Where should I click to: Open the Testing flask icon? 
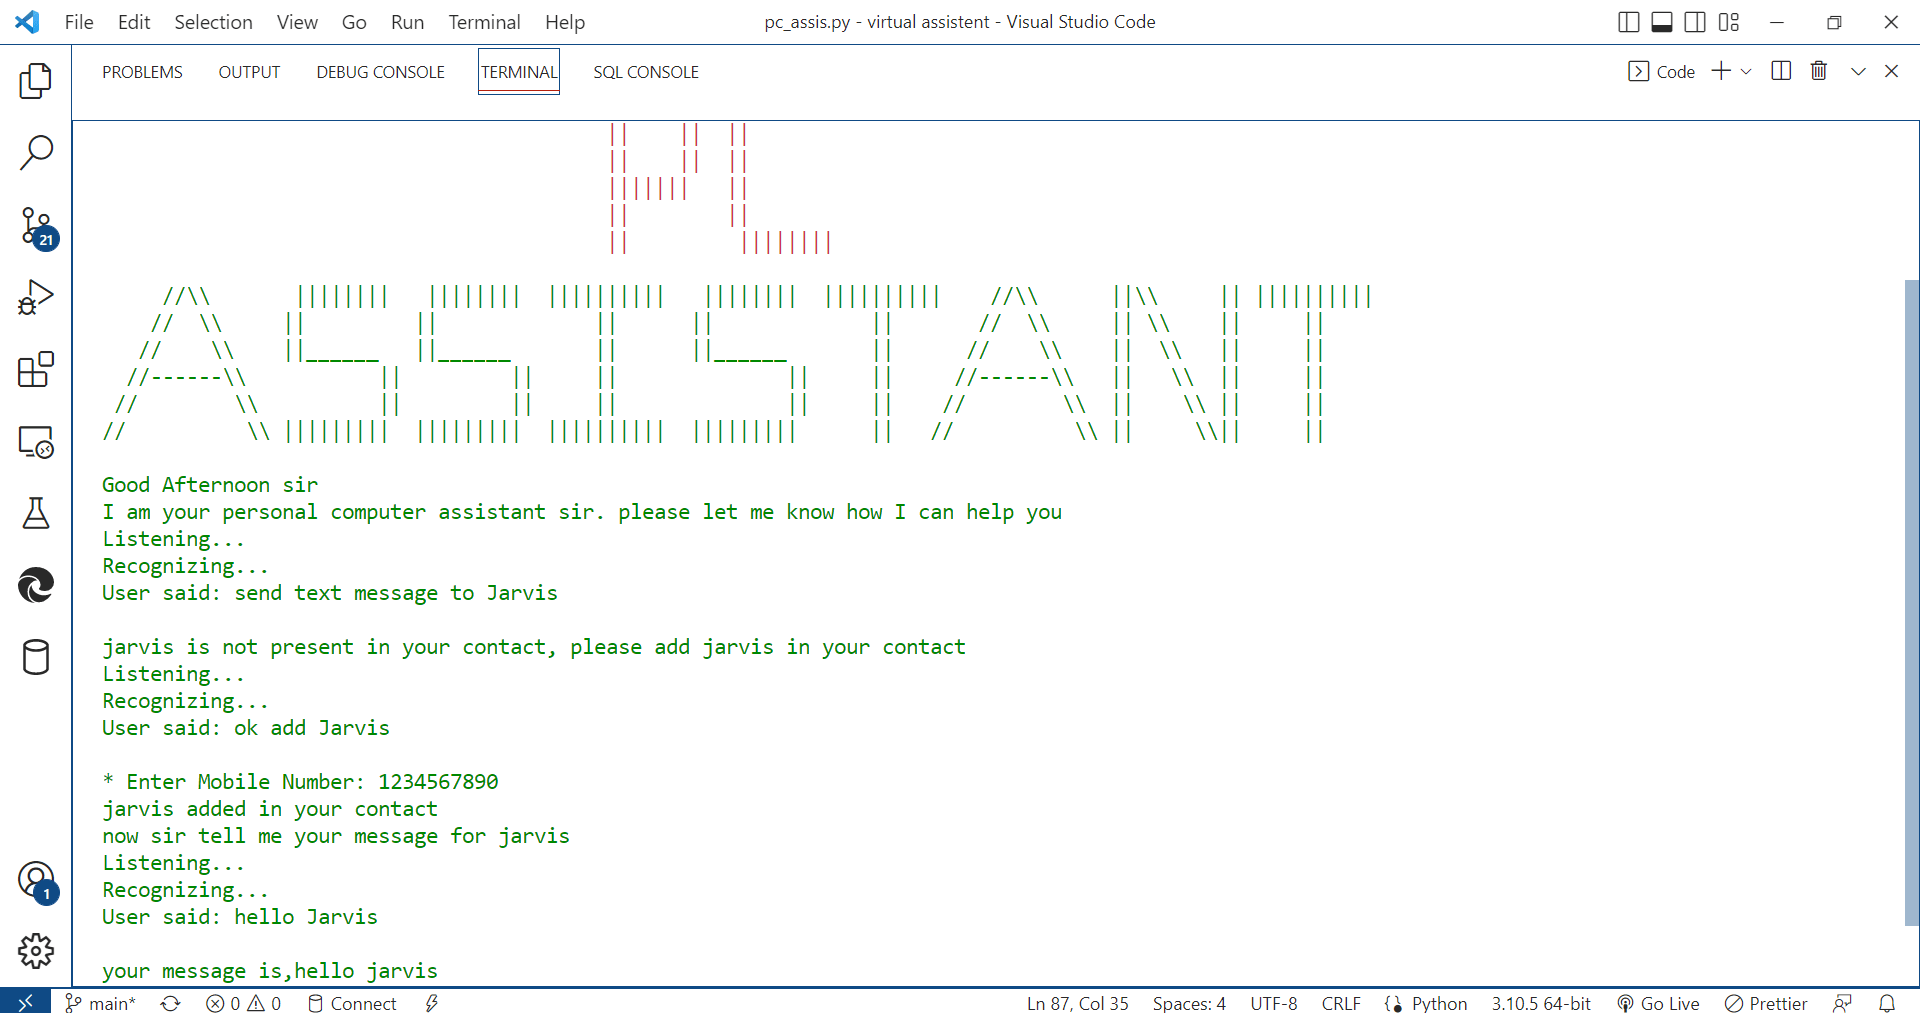point(36,513)
